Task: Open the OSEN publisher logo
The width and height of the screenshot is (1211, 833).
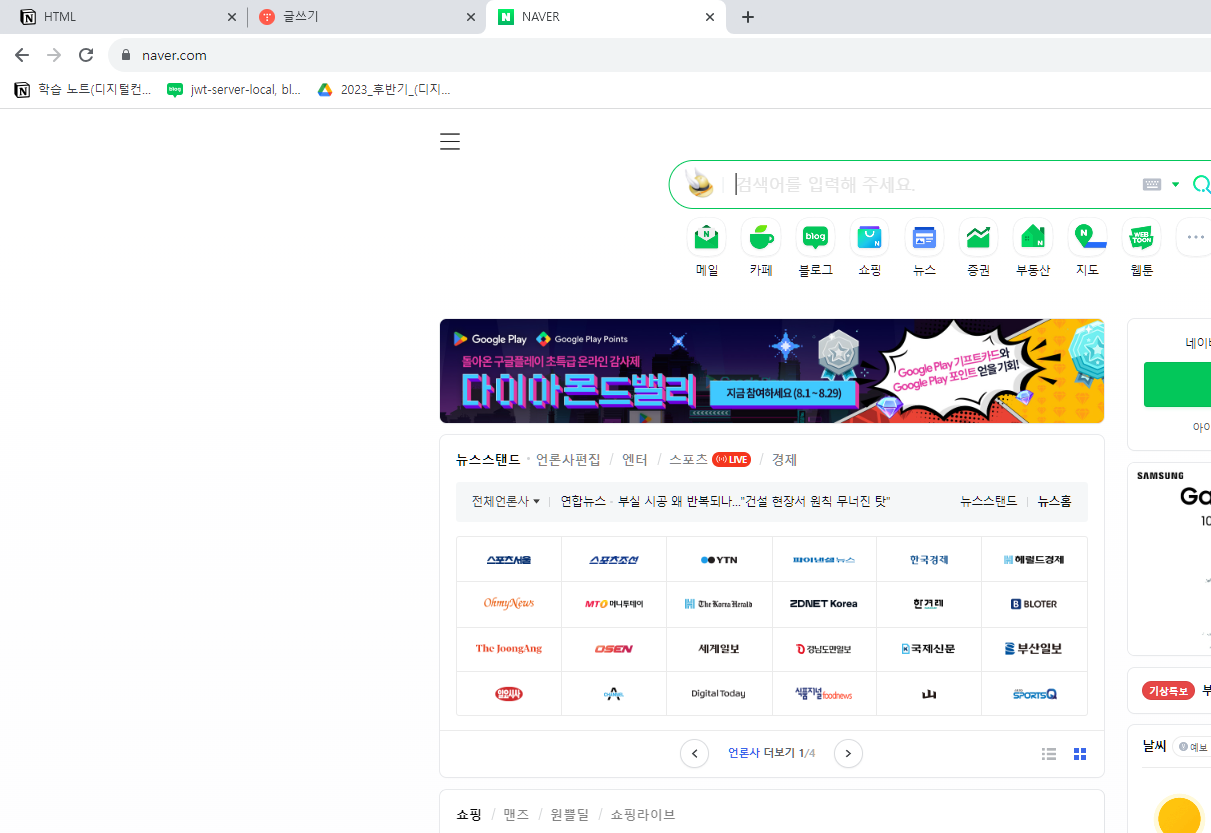Action: click(614, 649)
